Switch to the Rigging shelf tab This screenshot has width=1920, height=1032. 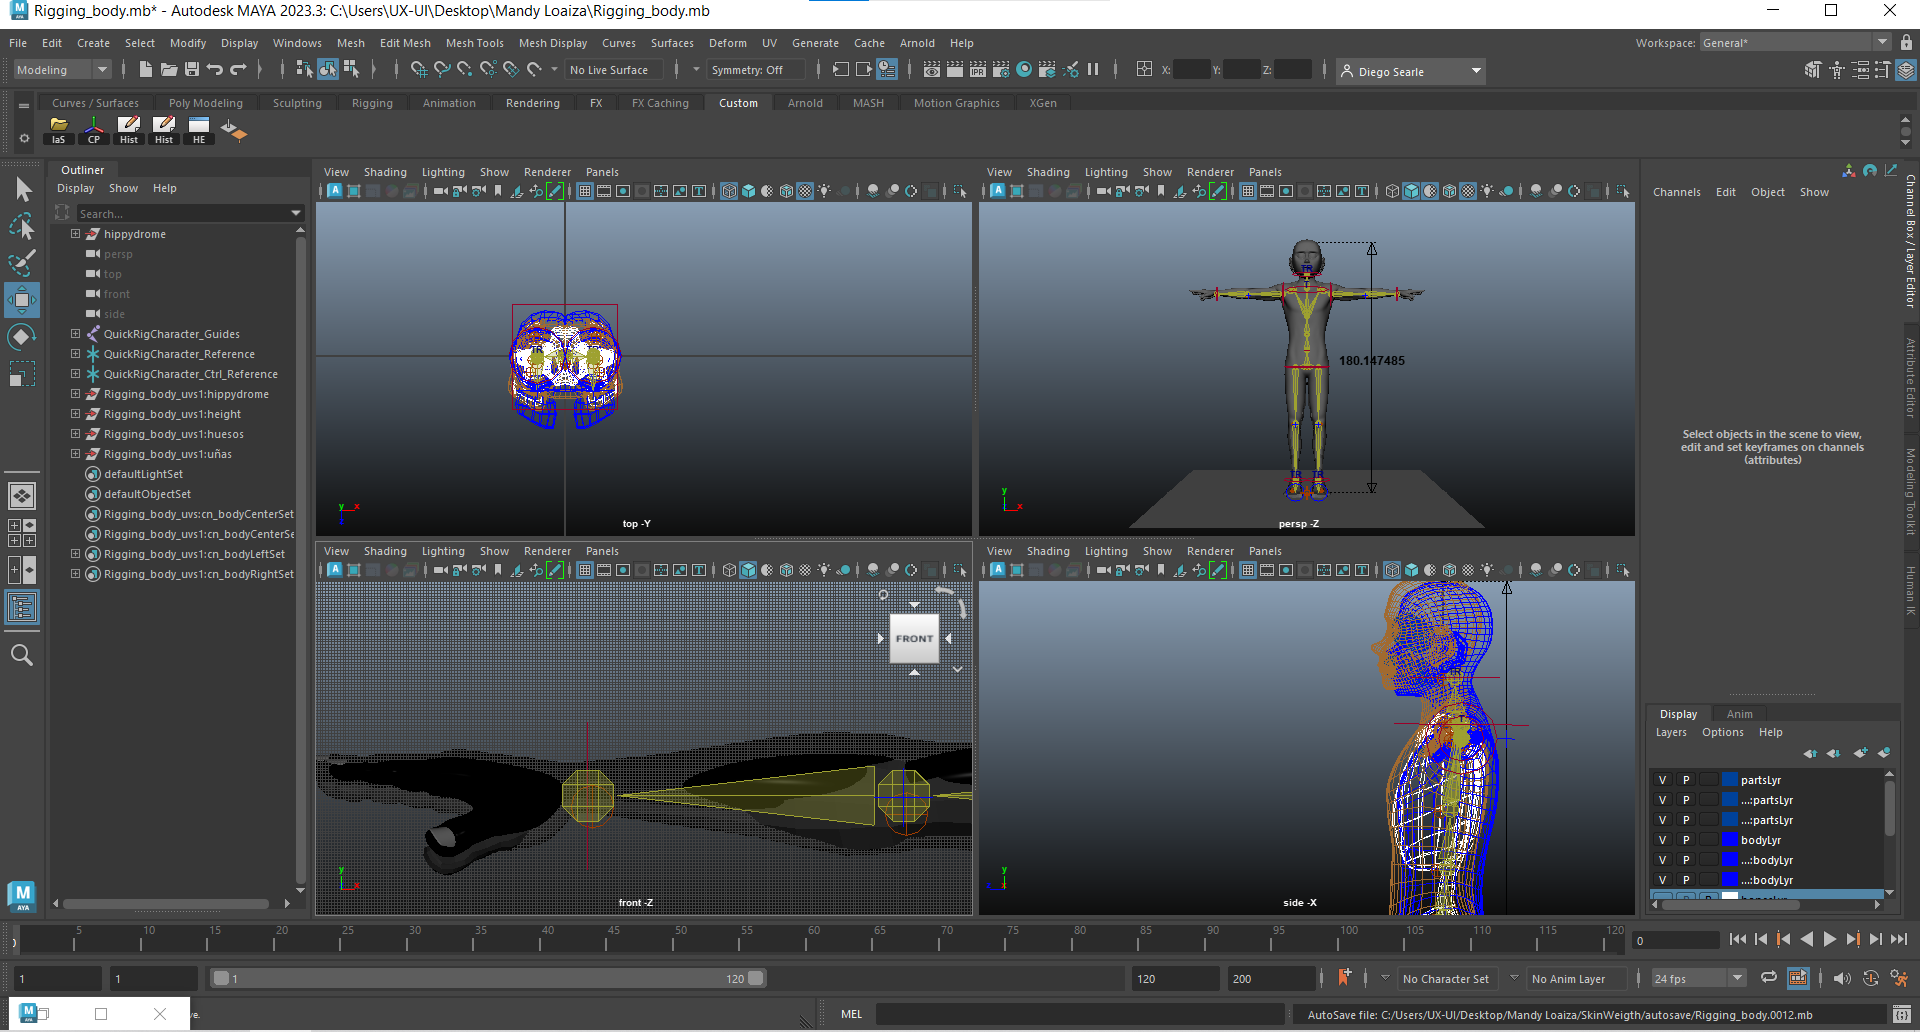(372, 103)
